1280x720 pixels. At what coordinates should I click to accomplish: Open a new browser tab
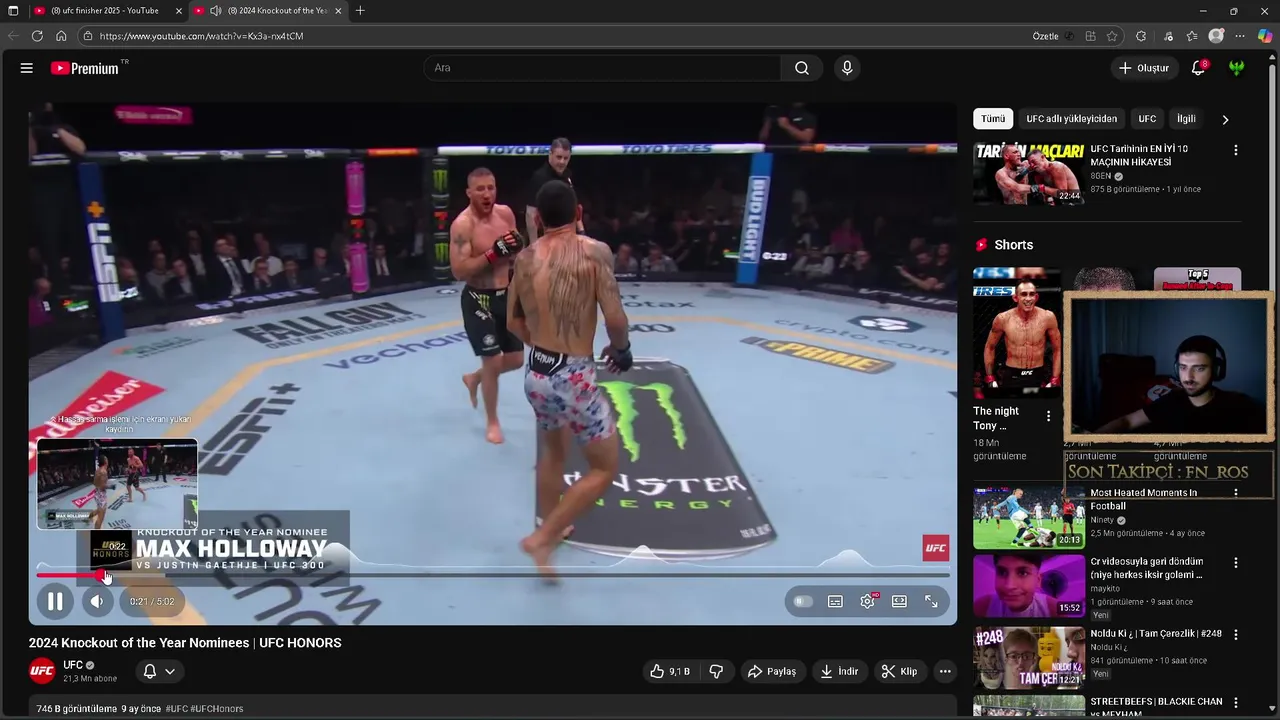click(360, 11)
